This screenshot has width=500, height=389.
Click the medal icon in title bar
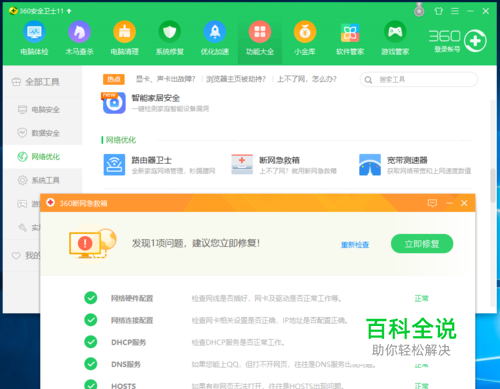(419, 10)
